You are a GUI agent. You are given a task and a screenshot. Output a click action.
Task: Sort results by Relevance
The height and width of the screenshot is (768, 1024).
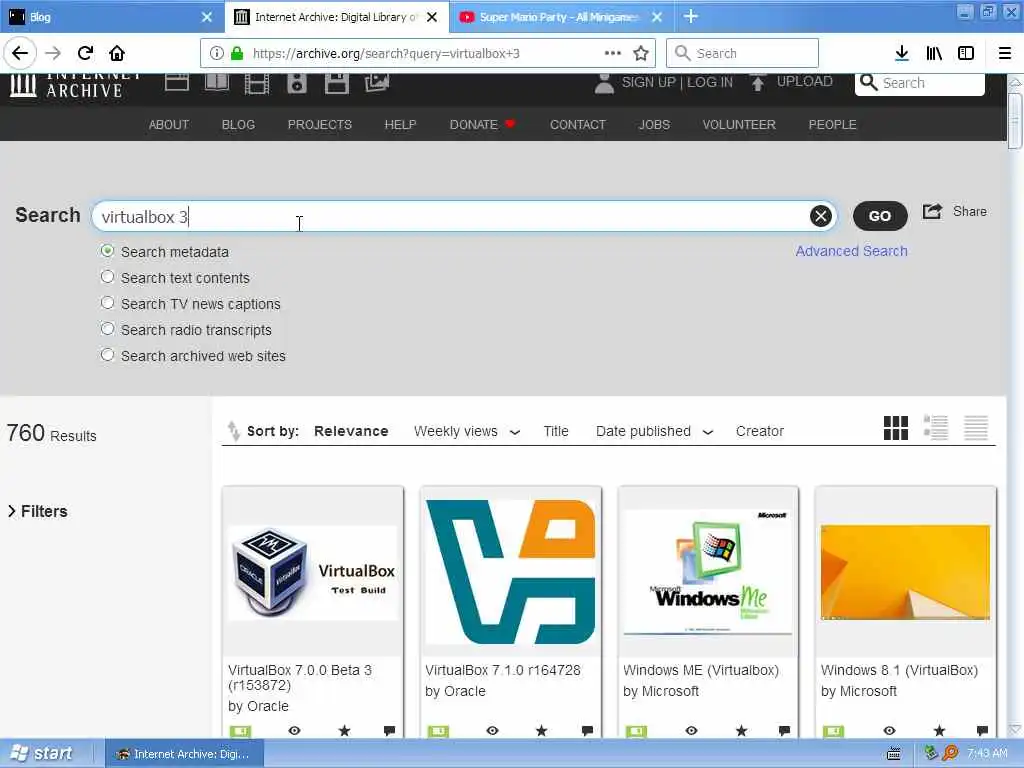click(351, 432)
